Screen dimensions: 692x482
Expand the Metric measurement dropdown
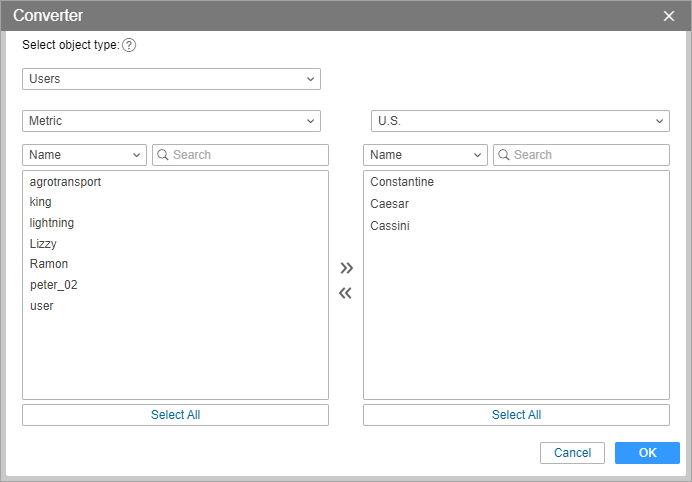coord(171,121)
